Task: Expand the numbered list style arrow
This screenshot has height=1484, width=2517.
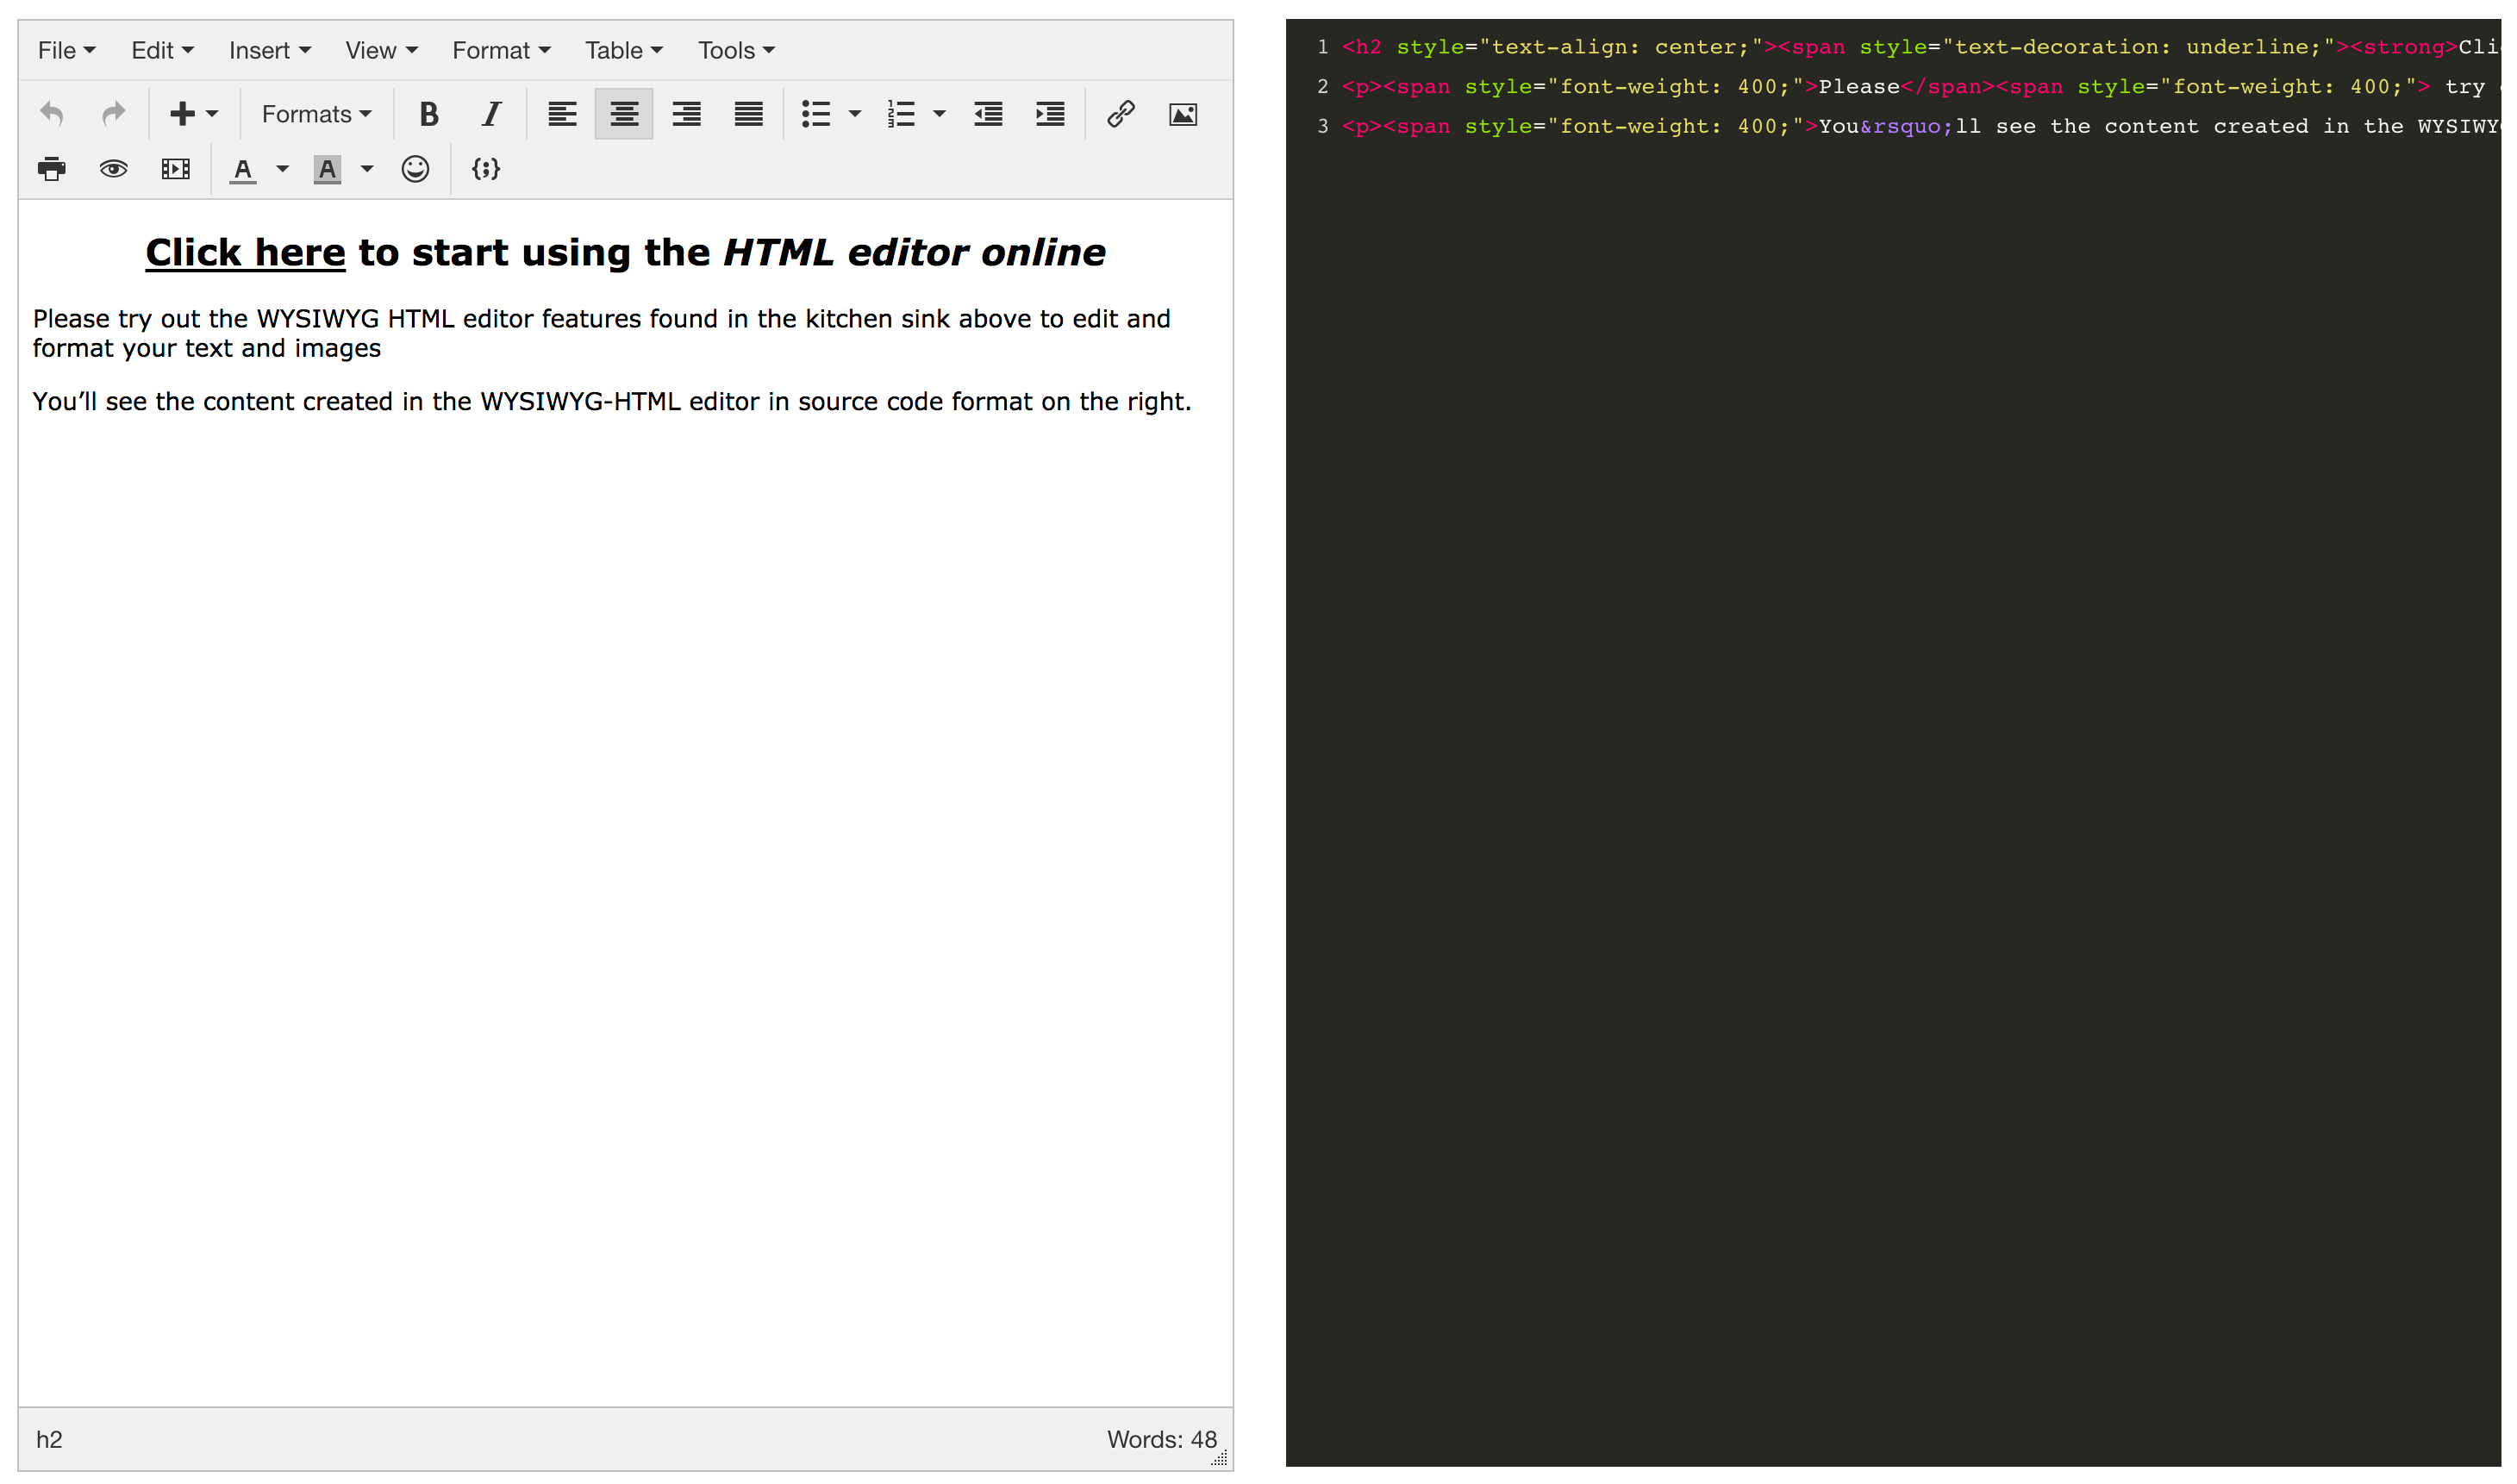Action: point(939,114)
